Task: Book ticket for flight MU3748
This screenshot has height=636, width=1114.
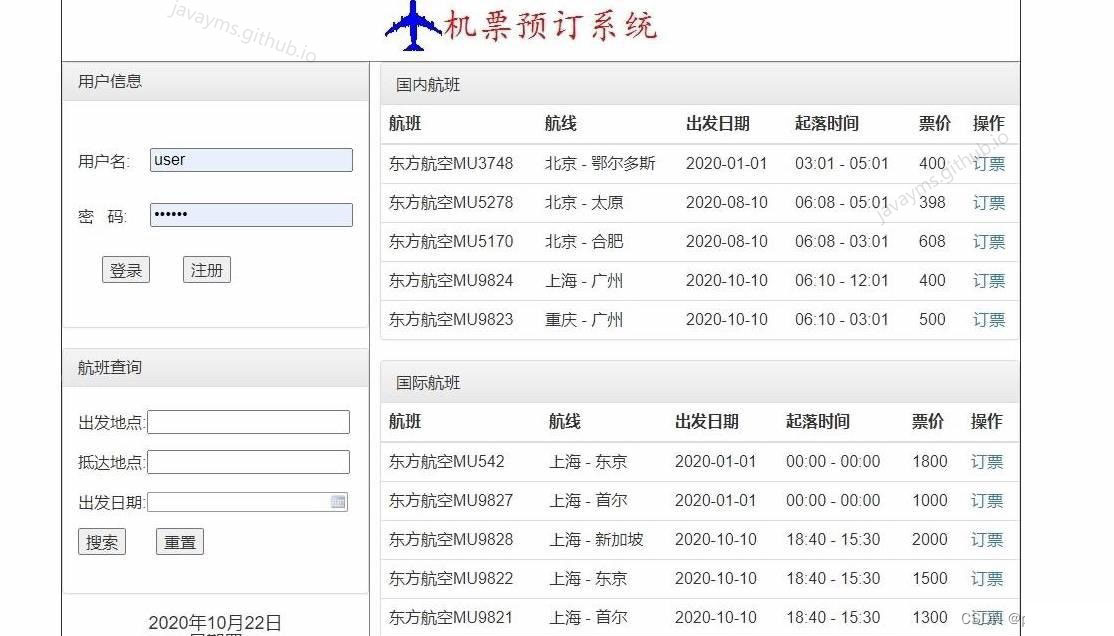Action: coord(989,164)
